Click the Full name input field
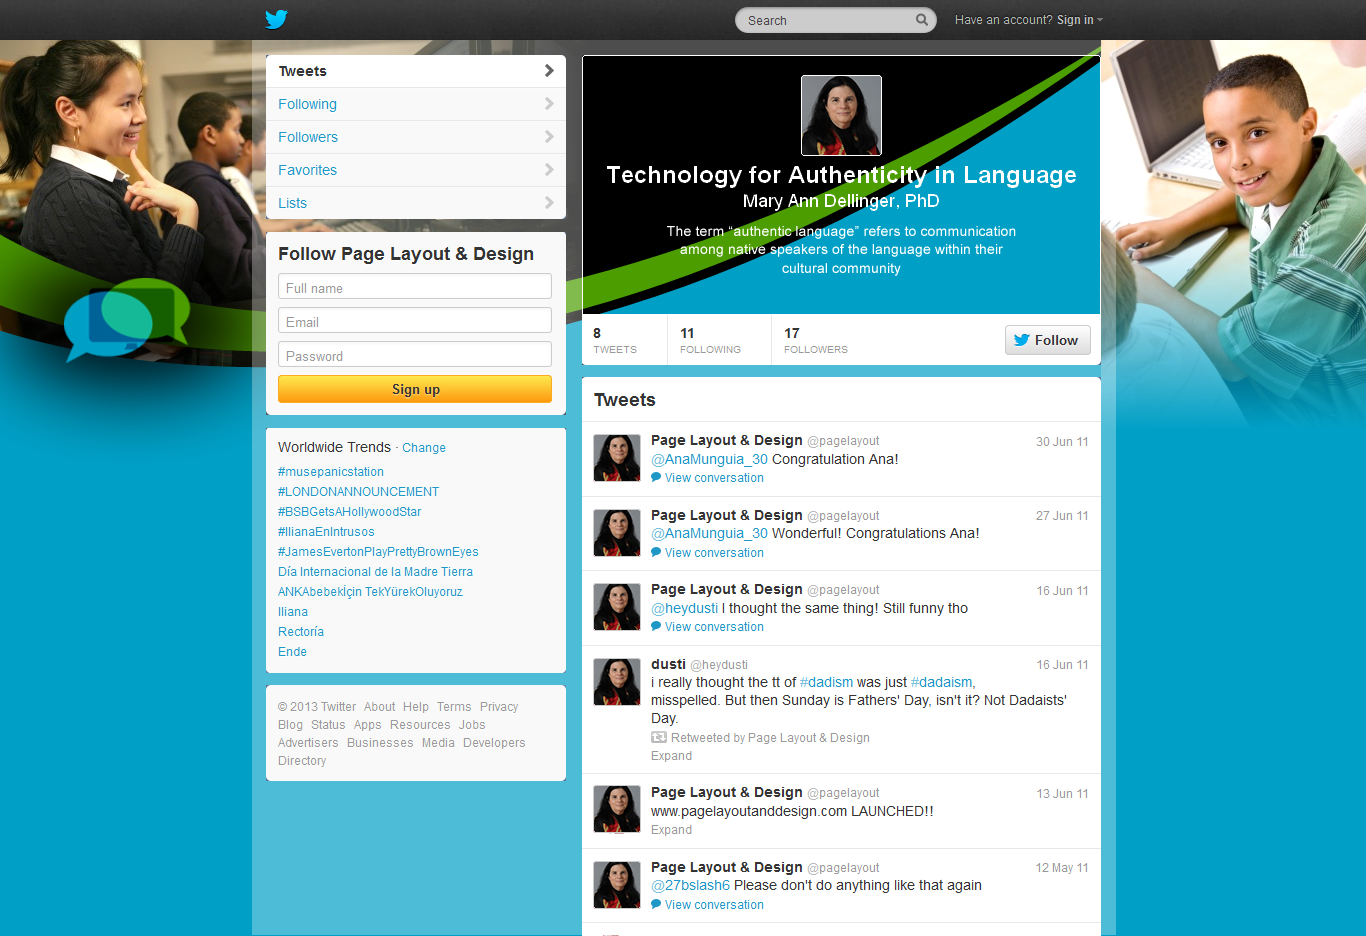The width and height of the screenshot is (1366, 936). (x=415, y=288)
